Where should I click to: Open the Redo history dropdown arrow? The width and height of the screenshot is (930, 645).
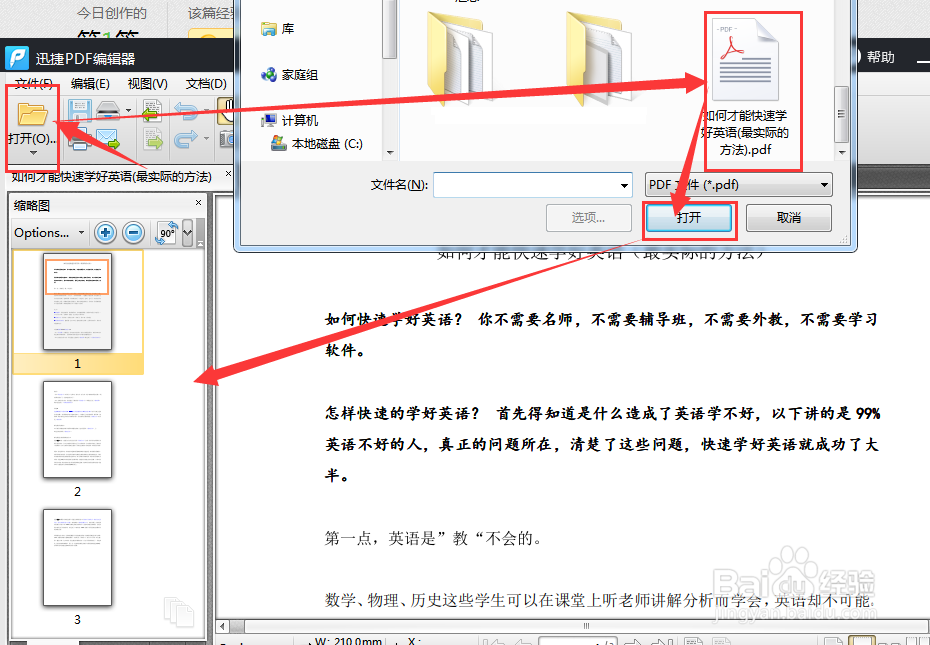[206, 139]
